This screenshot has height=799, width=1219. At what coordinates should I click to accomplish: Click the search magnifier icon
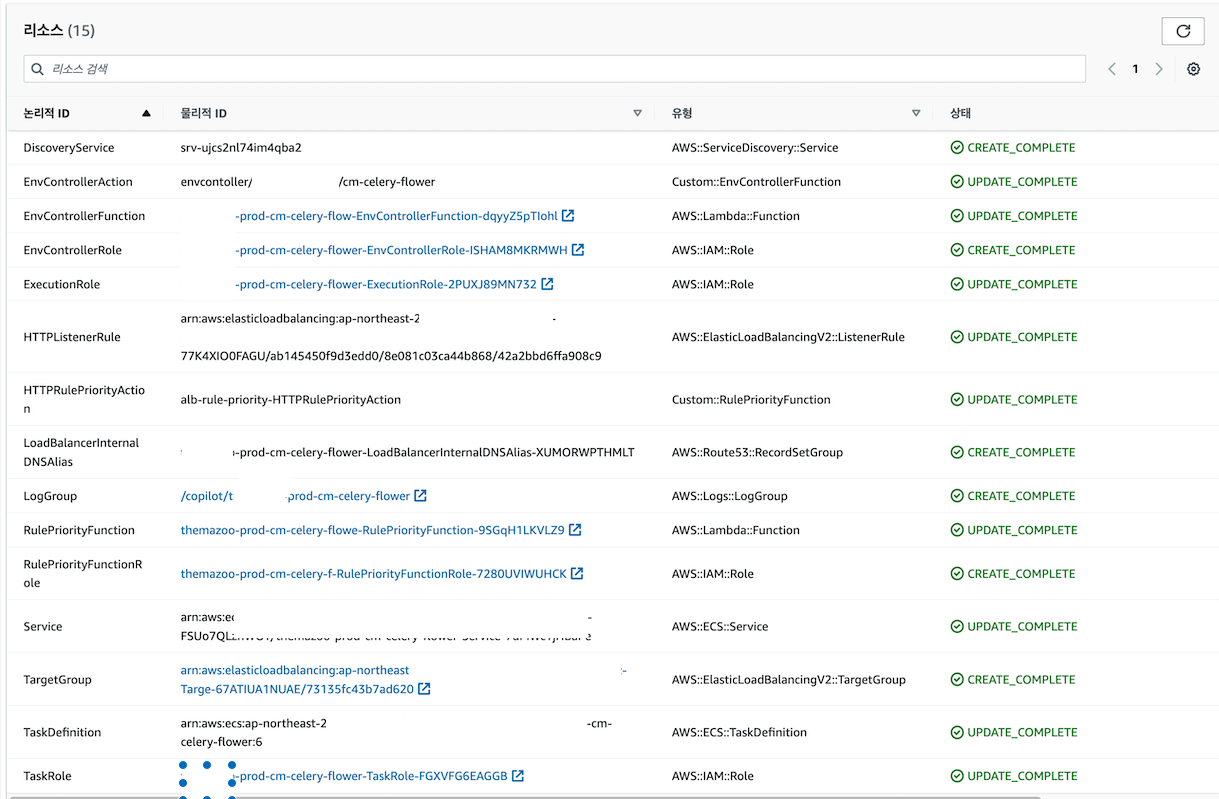(x=38, y=68)
